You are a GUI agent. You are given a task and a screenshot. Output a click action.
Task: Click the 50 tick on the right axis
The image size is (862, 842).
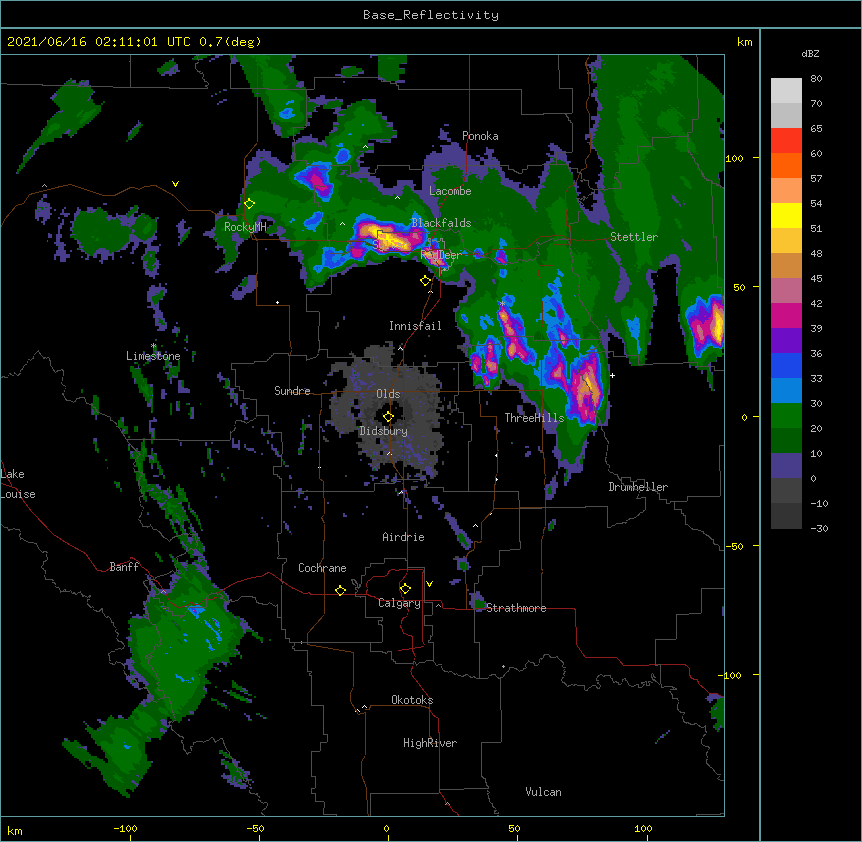[x=739, y=287]
